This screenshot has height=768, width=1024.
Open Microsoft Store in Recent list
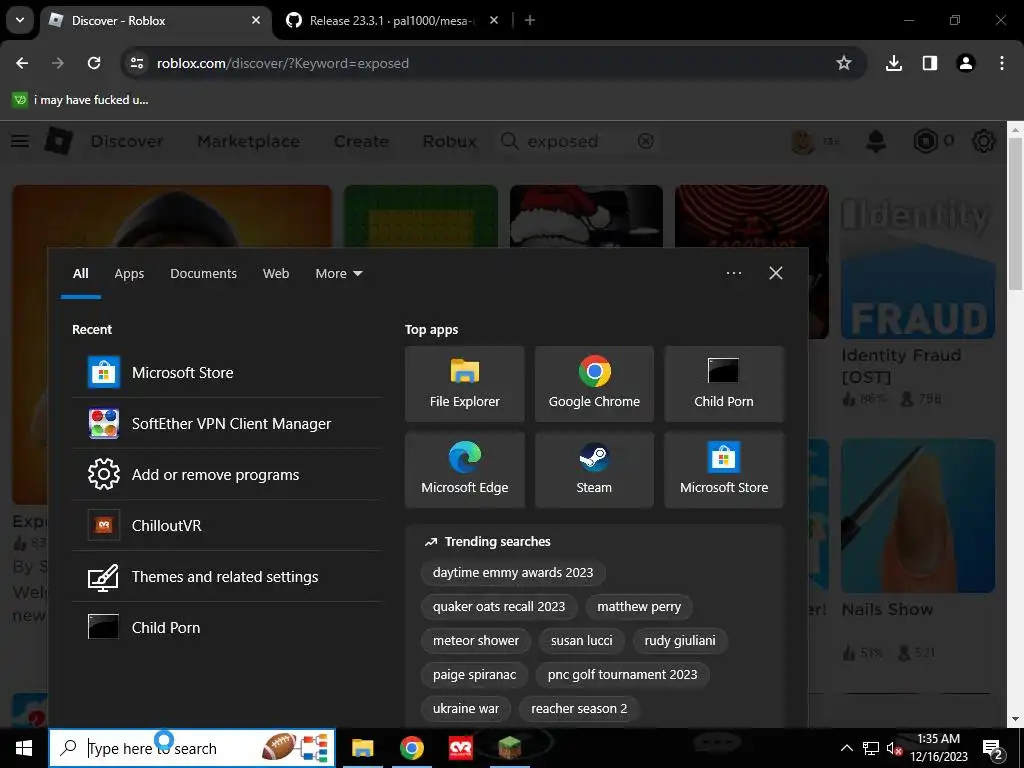(x=226, y=372)
